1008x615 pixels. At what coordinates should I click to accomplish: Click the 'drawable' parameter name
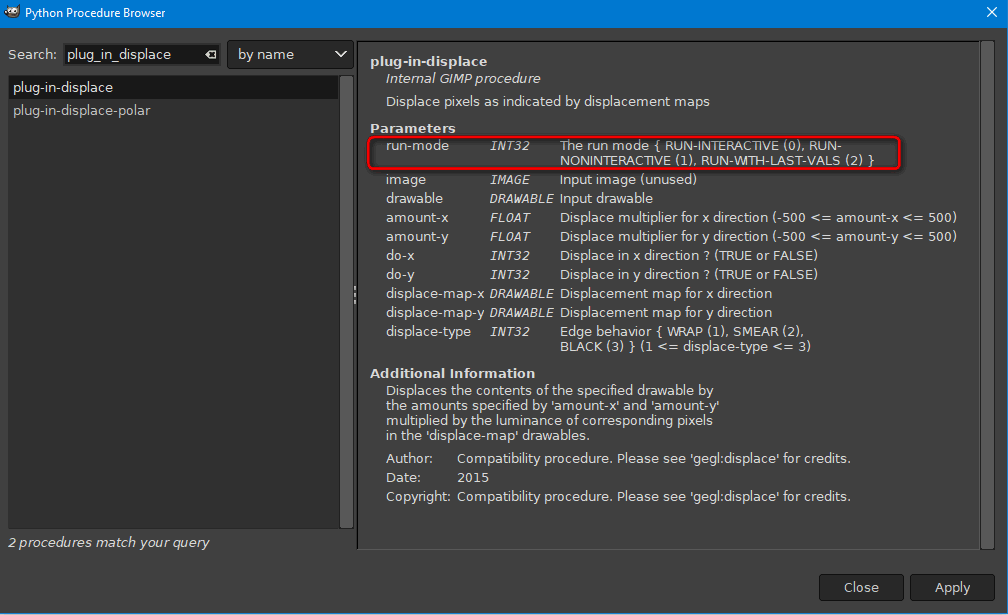[x=414, y=199]
